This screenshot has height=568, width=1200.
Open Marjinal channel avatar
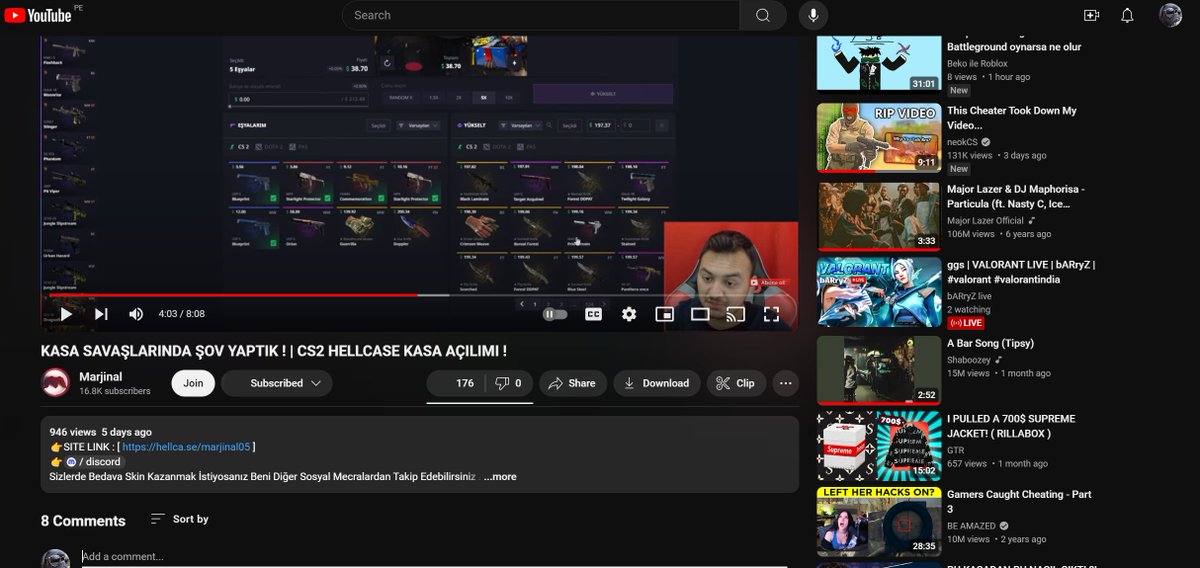point(55,383)
